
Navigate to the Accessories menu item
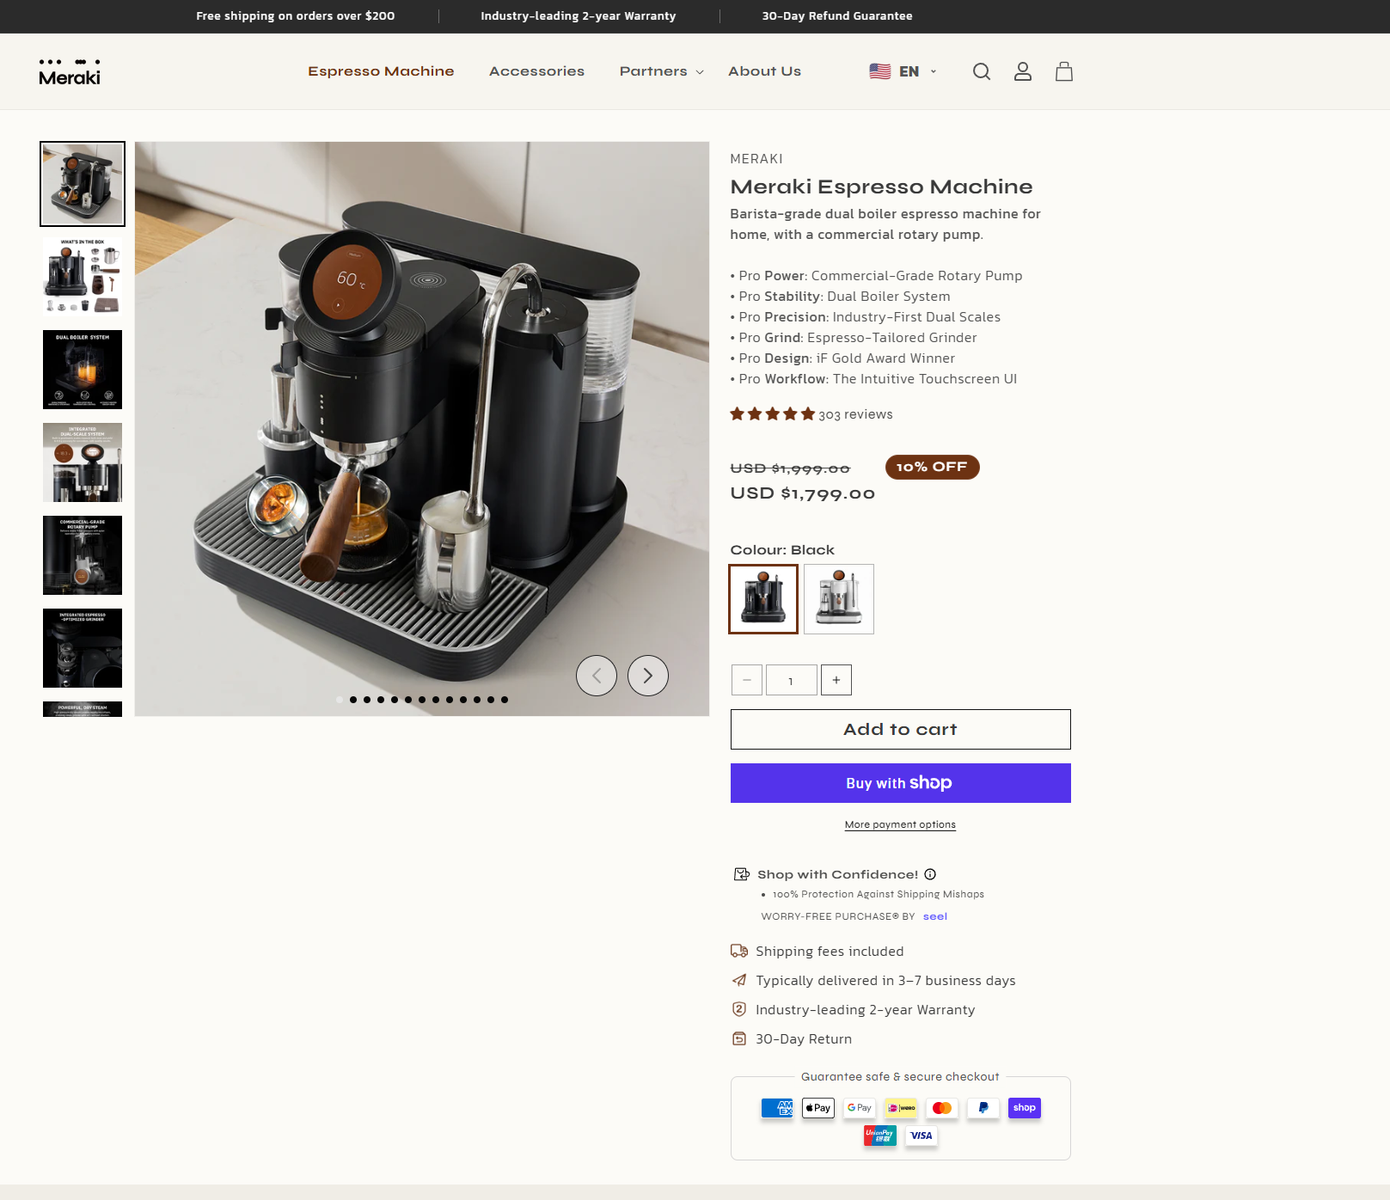tap(536, 71)
